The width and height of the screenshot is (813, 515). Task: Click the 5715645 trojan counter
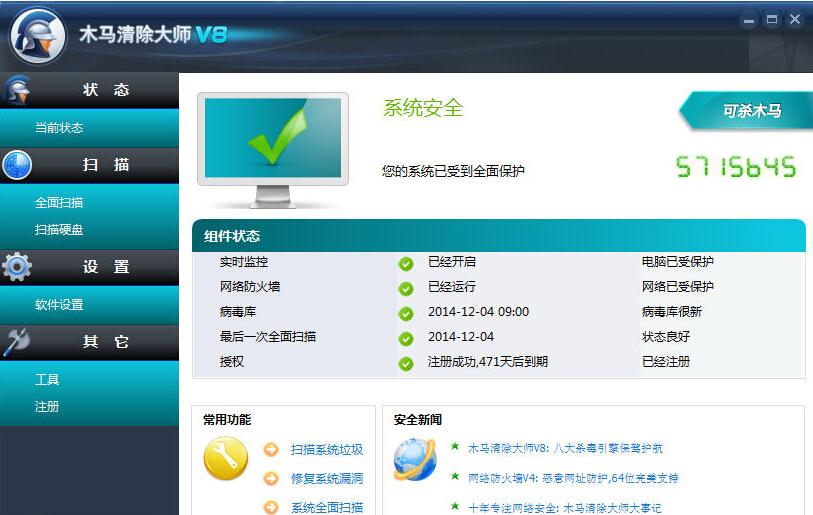[736, 167]
